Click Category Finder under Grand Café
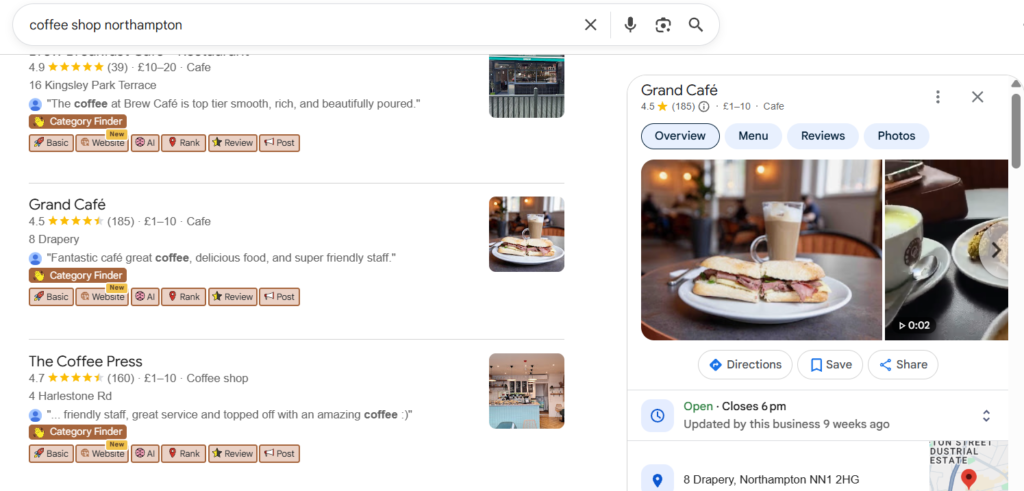Screen dimensions: 1024x491 [78, 276]
